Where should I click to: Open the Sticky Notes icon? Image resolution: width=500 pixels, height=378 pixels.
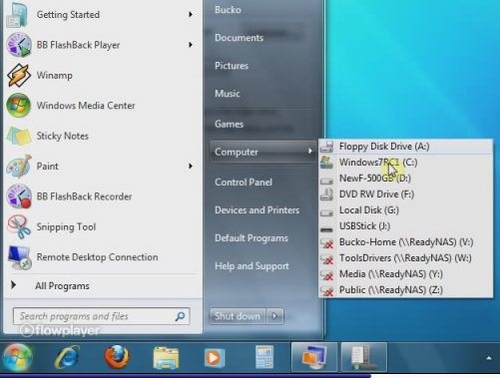click(x=19, y=136)
